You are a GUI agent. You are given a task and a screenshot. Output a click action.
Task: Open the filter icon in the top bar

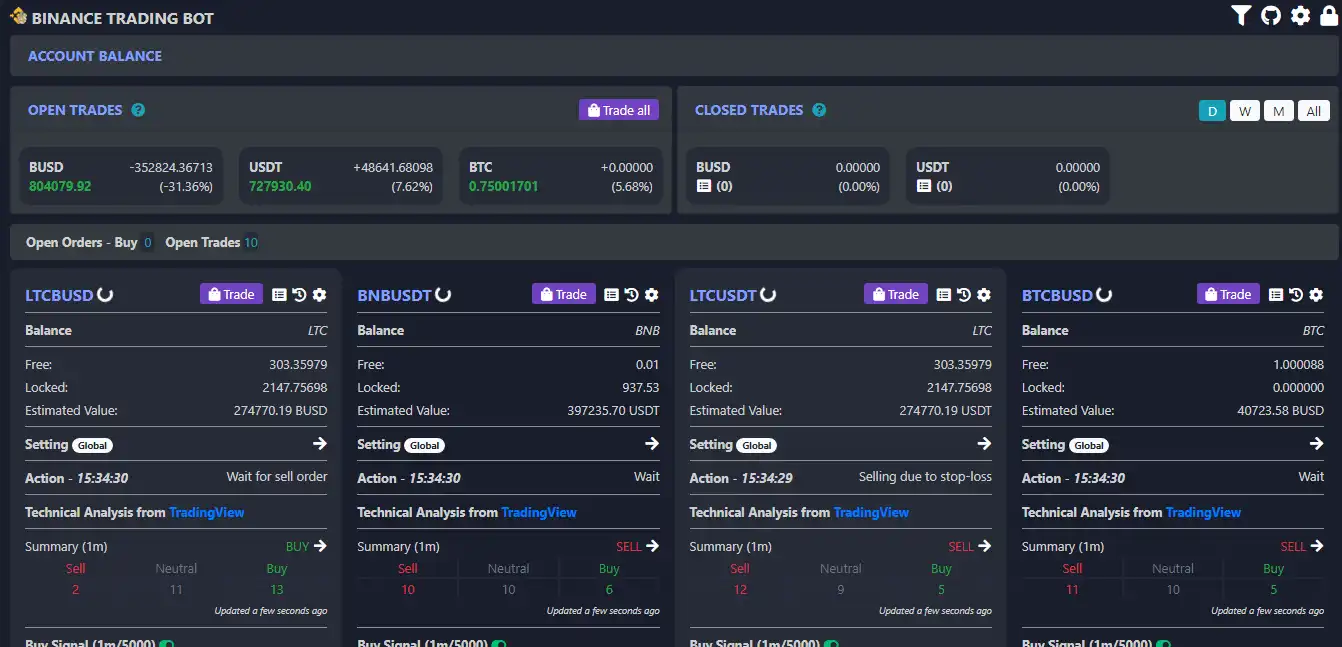(x=1240, y=15)
